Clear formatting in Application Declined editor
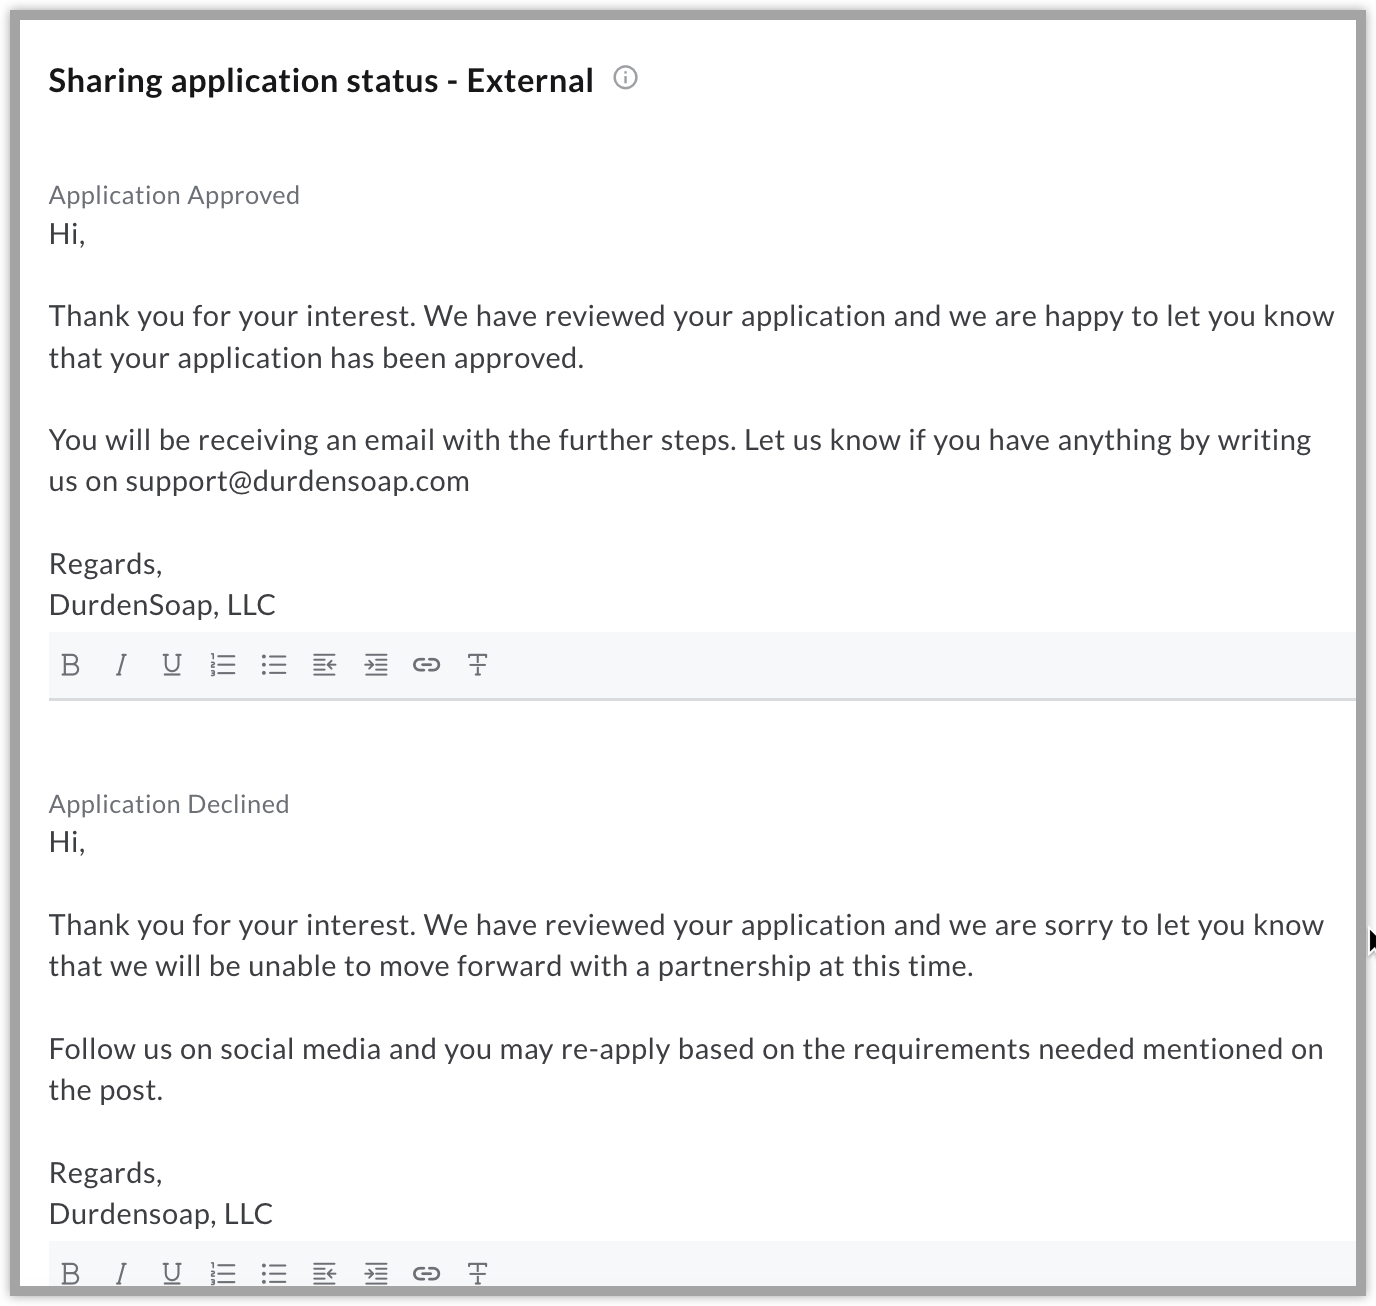The height and width of the screenshot is (1306, 1376). click(x=477, y=1273)
